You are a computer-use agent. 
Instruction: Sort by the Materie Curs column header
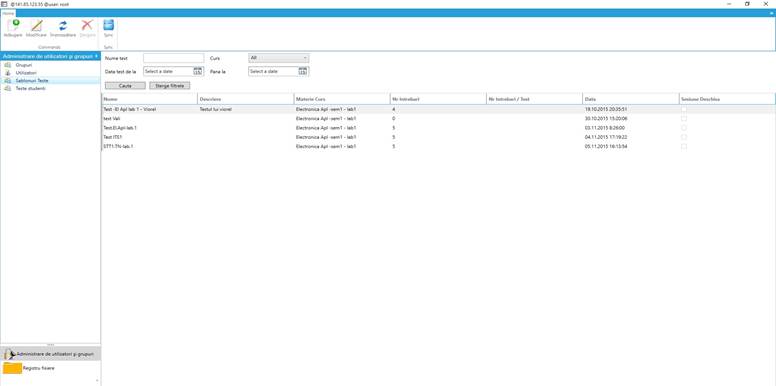point(342,99)
